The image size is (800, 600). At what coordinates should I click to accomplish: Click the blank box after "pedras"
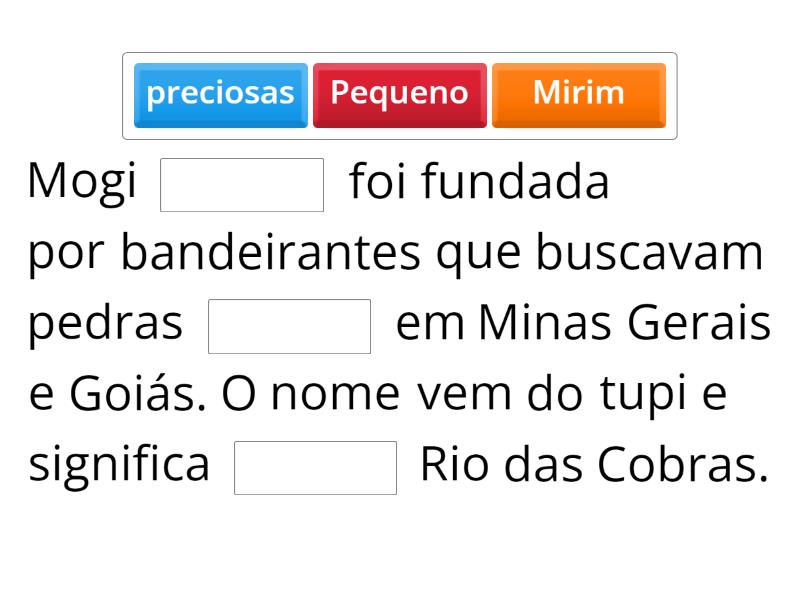[x=289, y=327]
